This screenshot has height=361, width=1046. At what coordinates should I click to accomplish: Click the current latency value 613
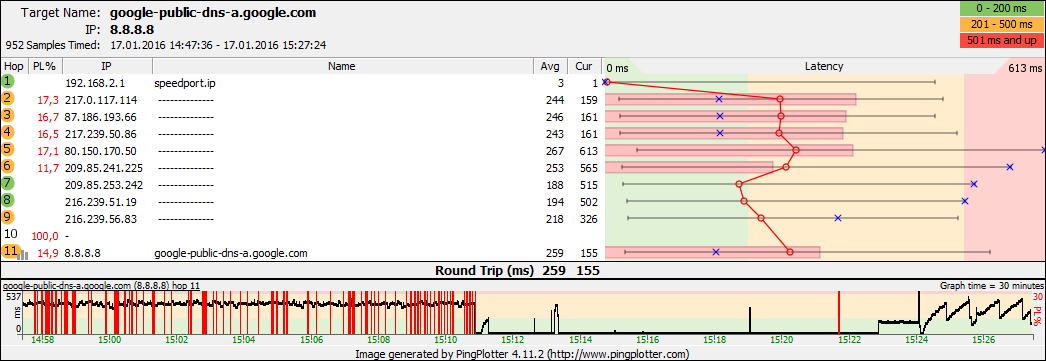pyautogui.click(x=589, y=151)
